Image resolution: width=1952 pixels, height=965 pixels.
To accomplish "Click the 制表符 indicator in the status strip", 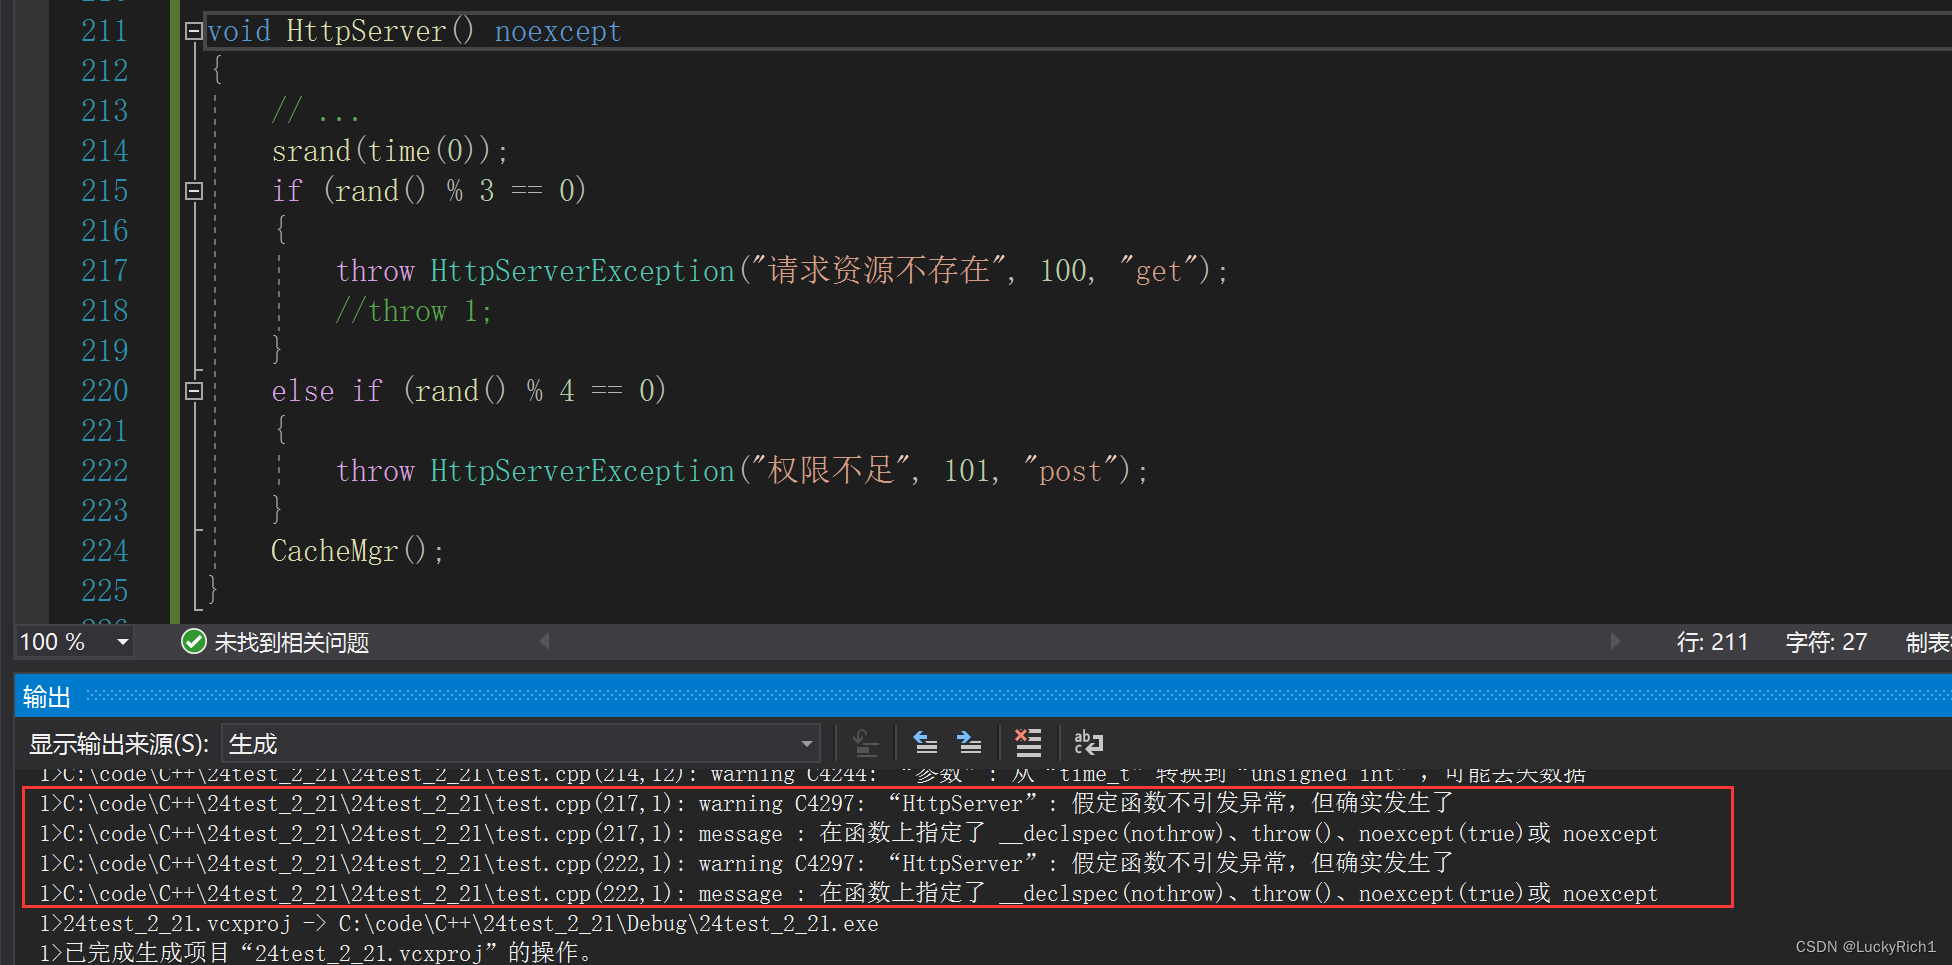I will coord(1928,642).
